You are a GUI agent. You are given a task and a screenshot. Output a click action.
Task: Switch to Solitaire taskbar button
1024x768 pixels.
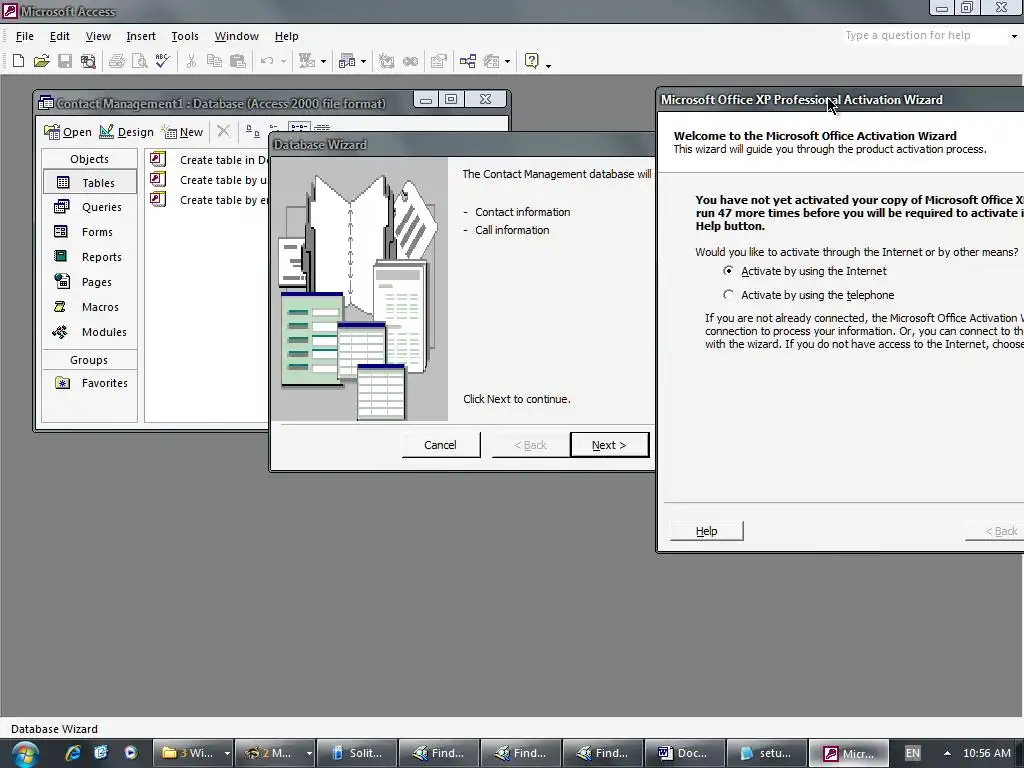pos(357,753)
